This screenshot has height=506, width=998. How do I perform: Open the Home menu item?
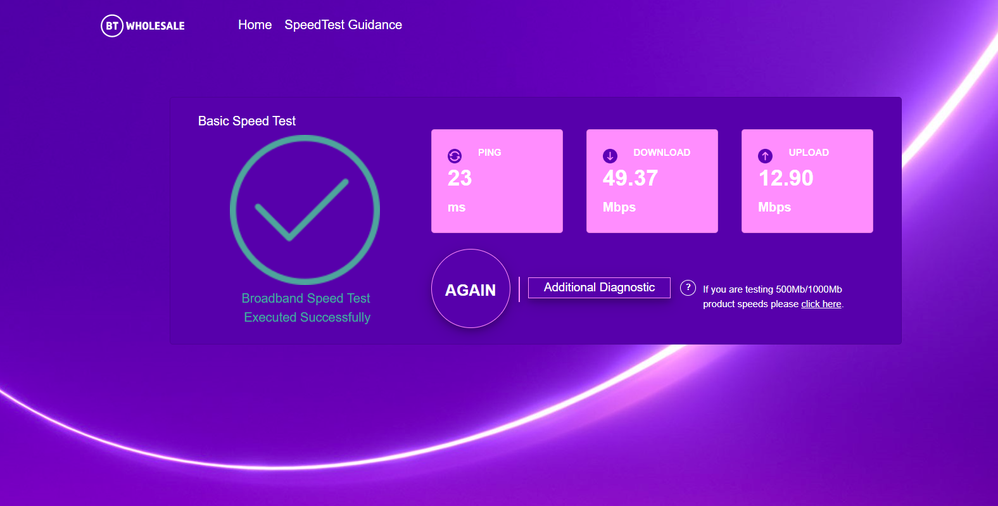point(255,25)
